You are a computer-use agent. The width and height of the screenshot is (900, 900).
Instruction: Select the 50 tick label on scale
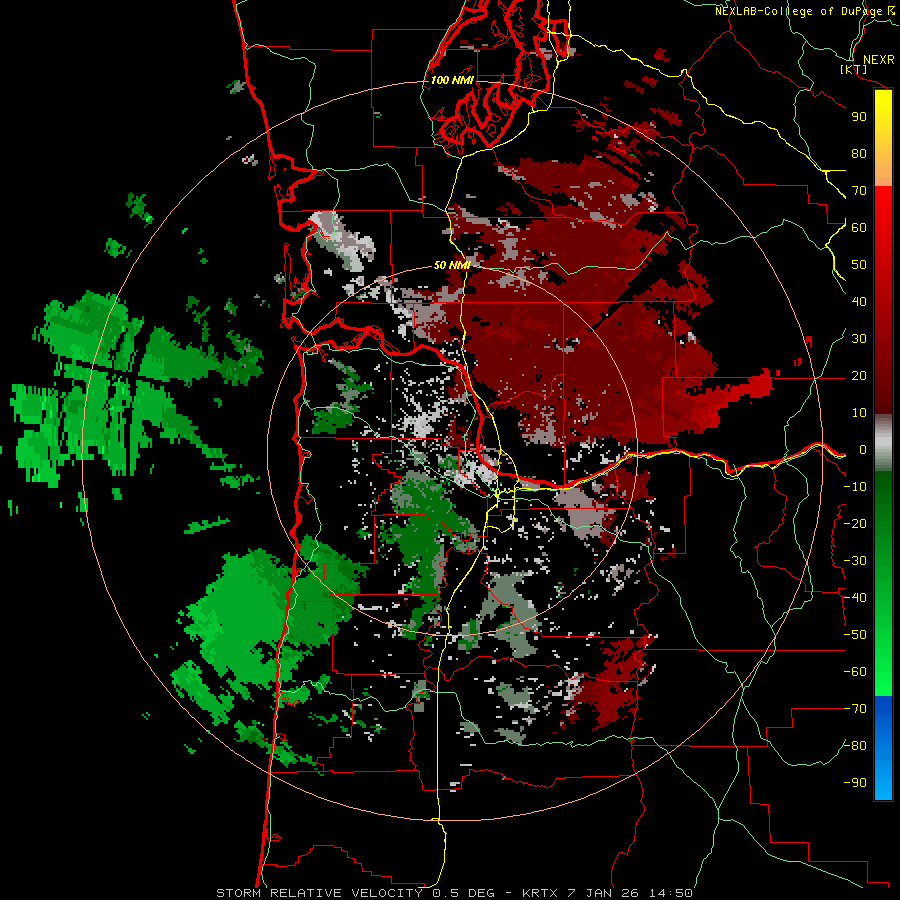click(859, 265)
